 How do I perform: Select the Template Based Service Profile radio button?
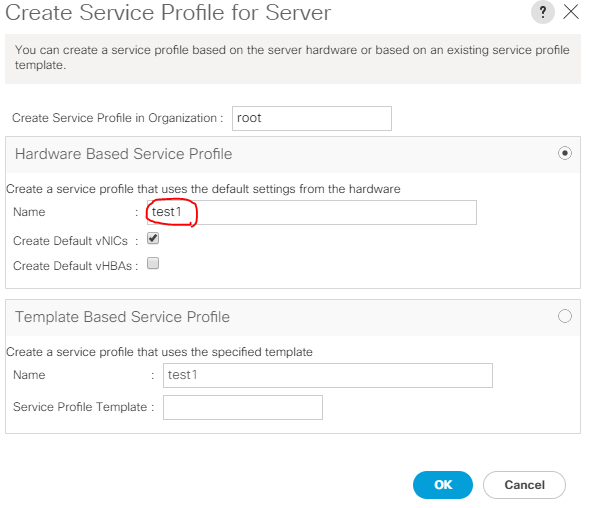565,316
